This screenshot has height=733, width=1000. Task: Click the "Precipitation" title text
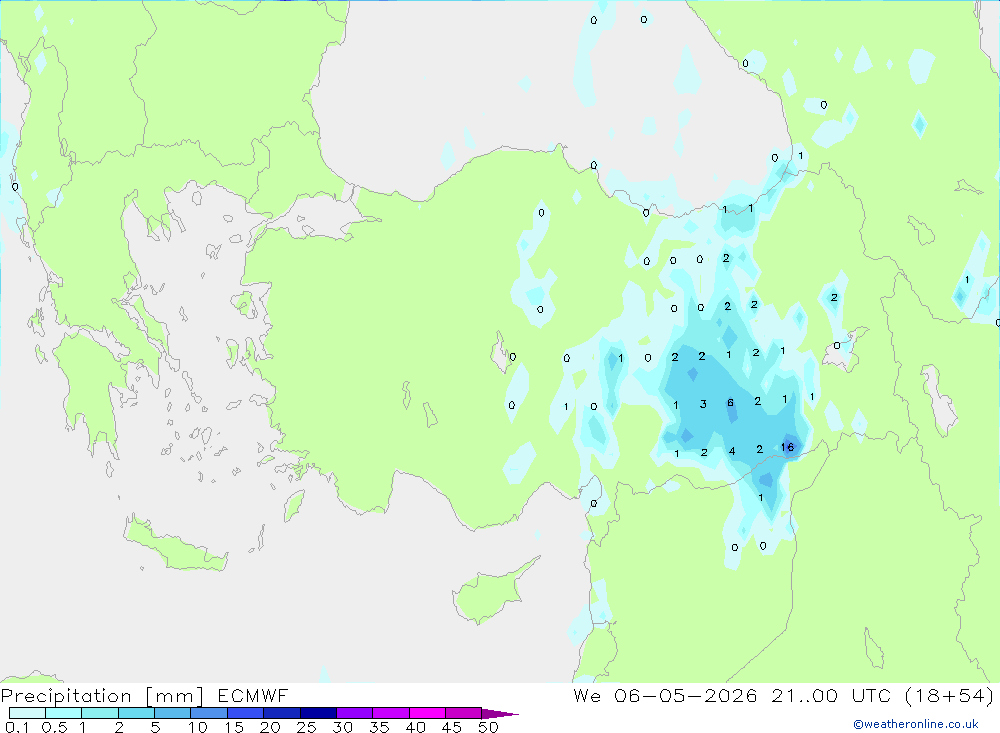click(x=66, y=696)
